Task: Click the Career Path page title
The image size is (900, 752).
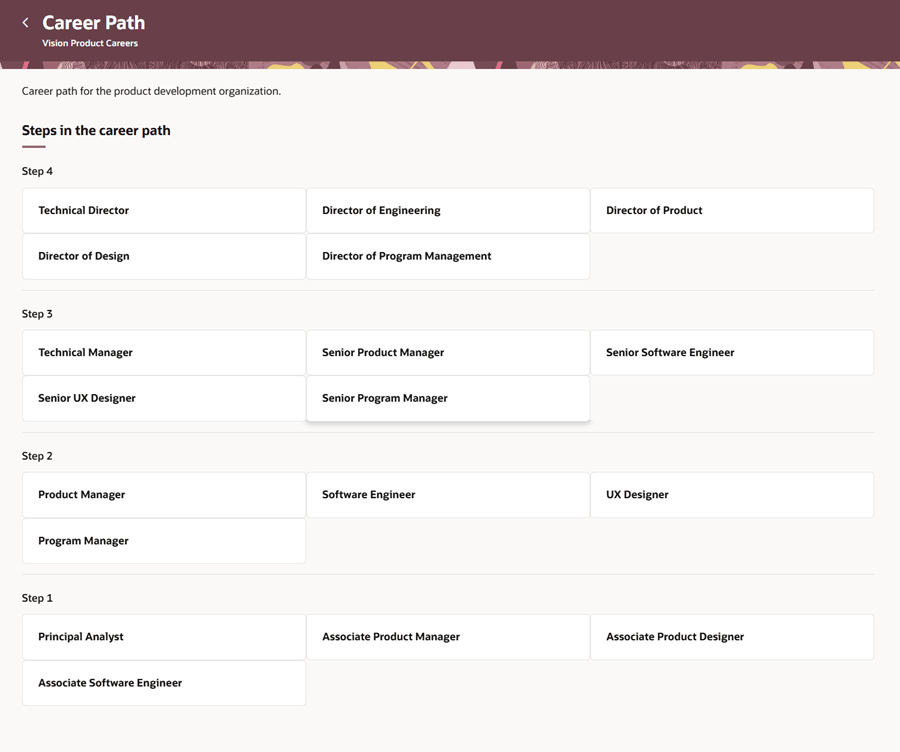Action: click(x=93, y=22)
